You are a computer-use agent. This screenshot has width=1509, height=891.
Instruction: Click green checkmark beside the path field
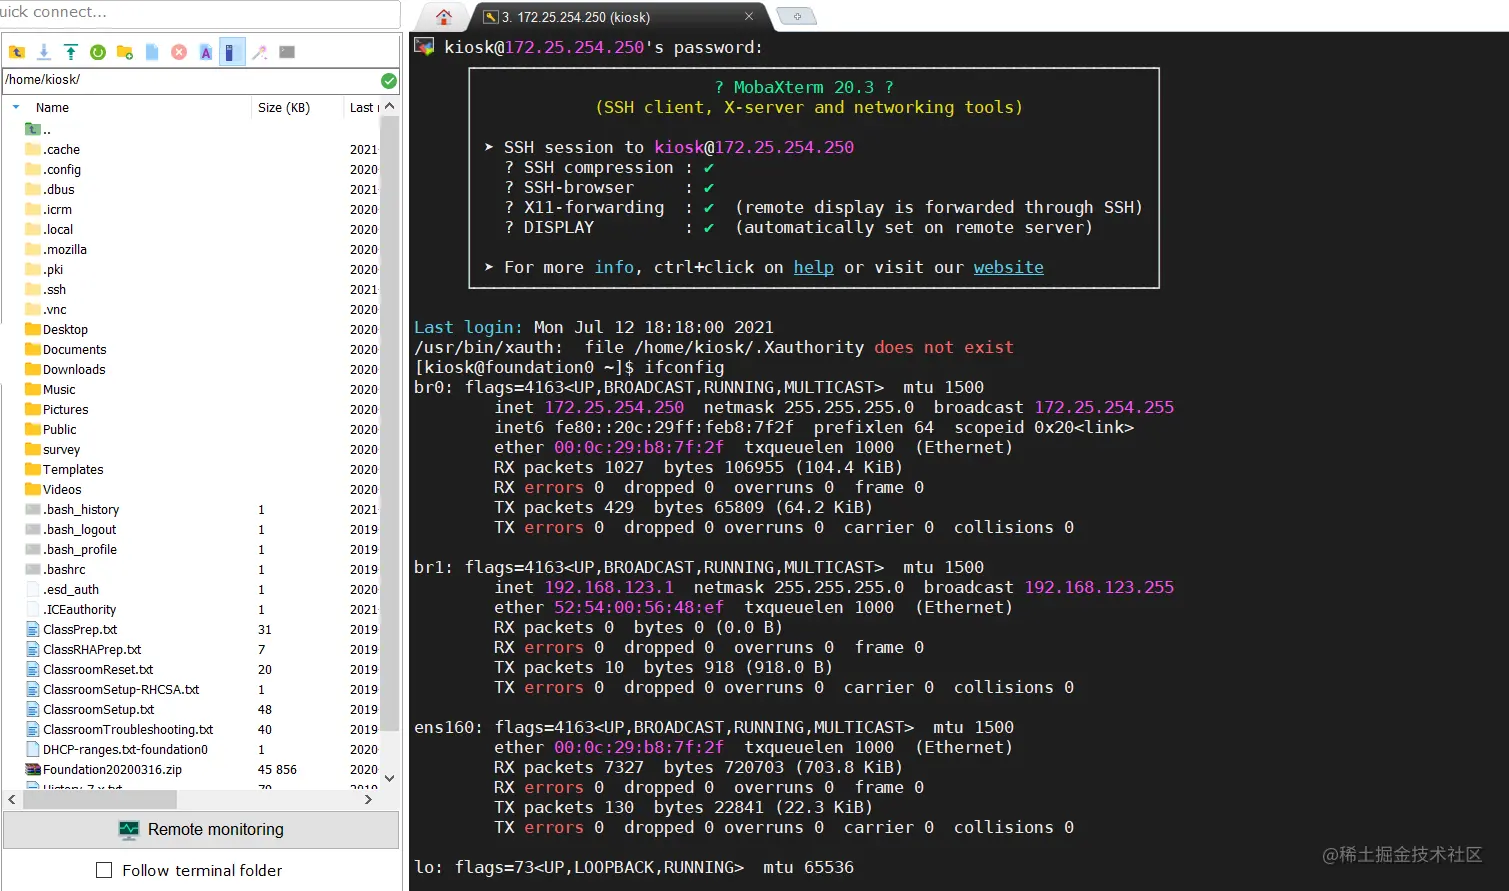(389, 80)
